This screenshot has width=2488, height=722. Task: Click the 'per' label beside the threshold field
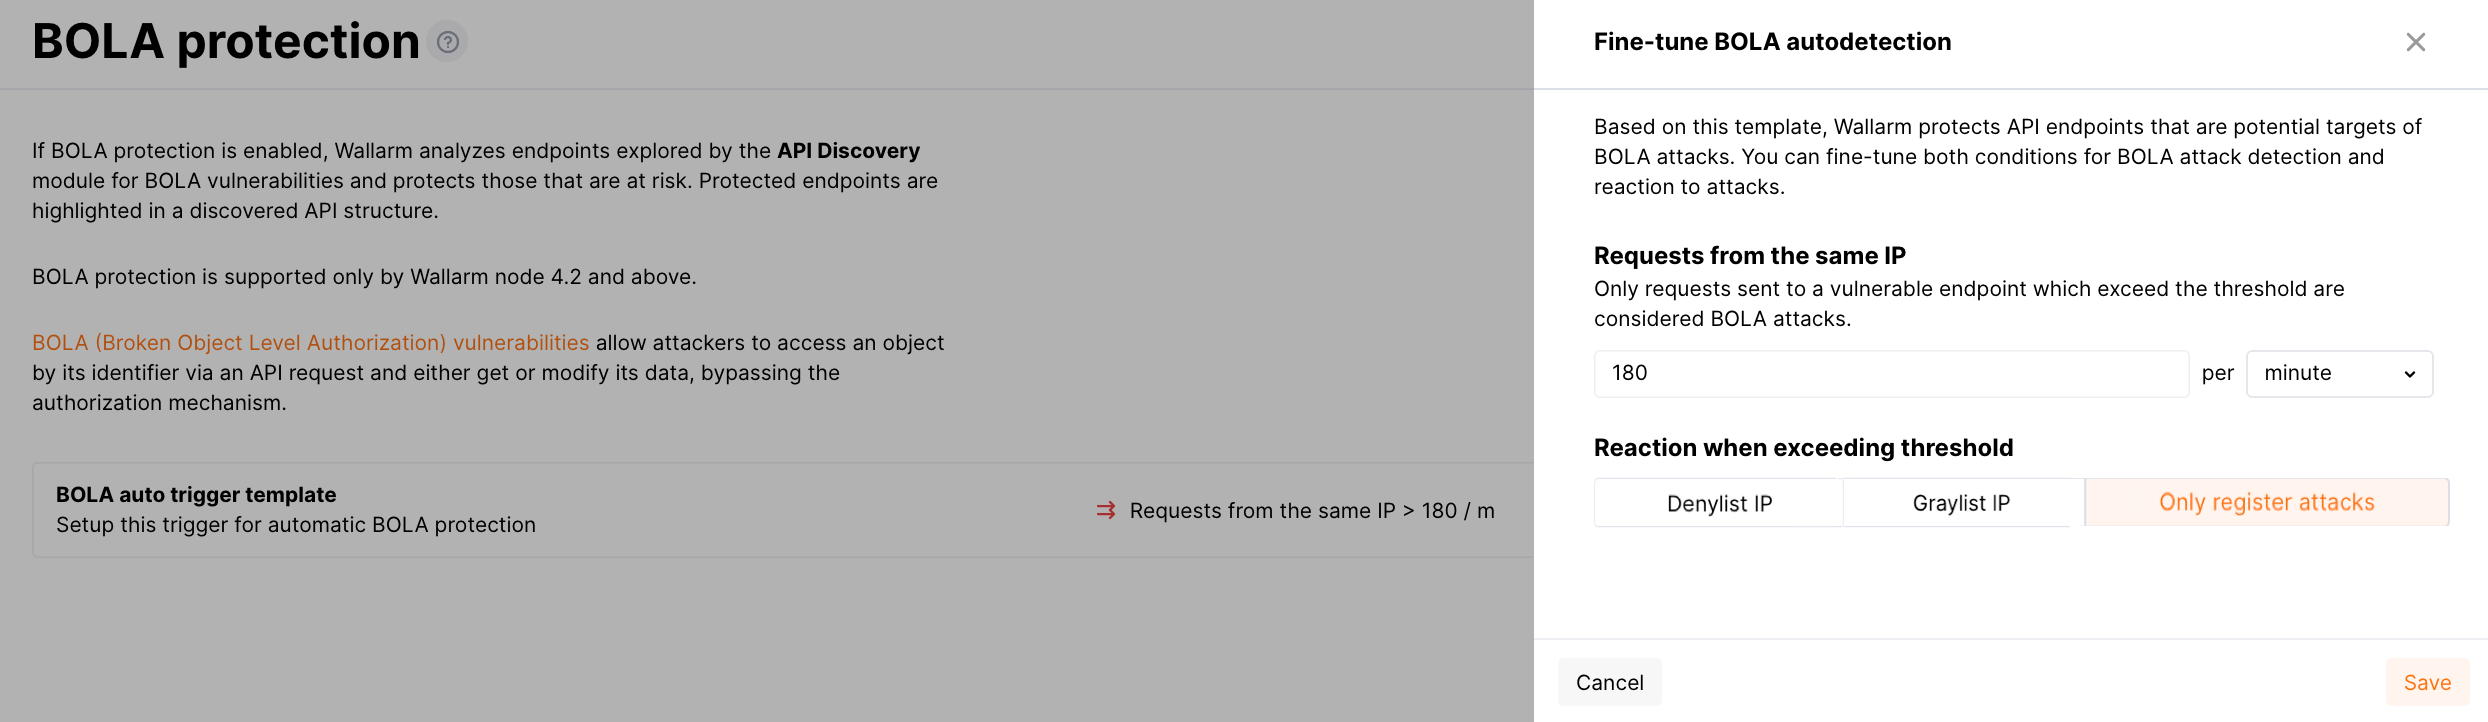coord(2217,374)
